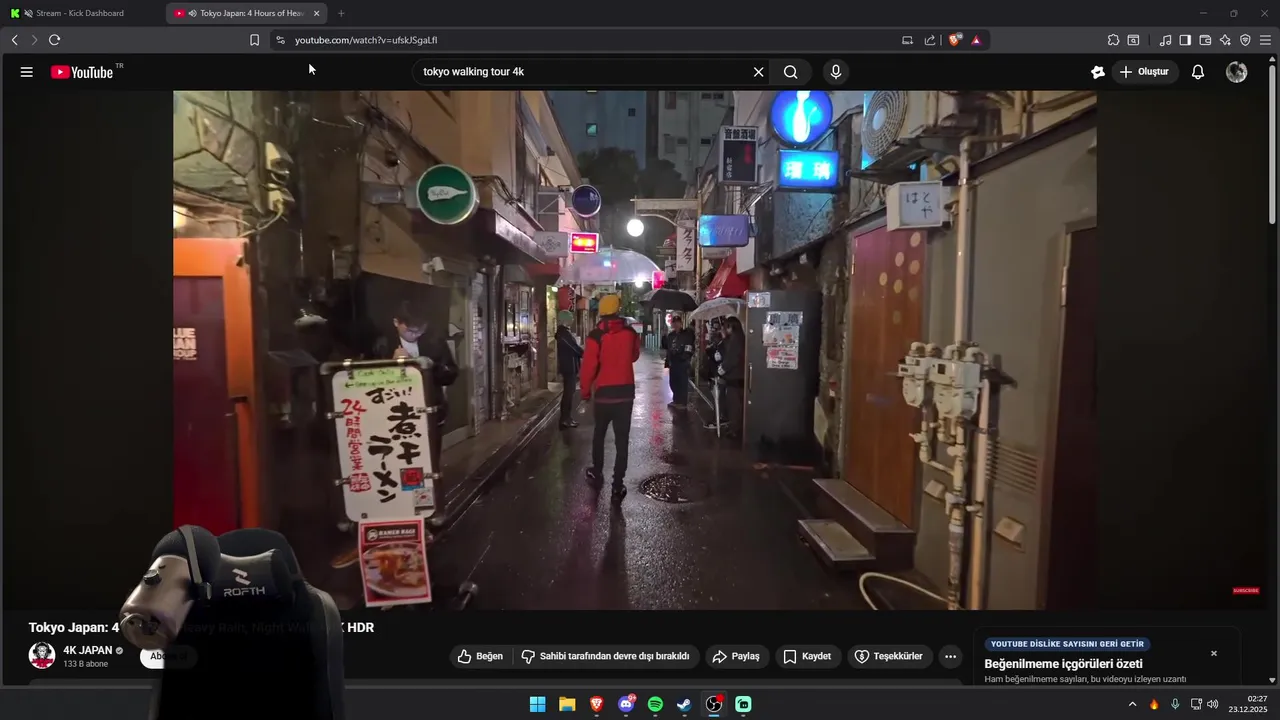
Task: Click the Oluştur create button
Action: tap(1145, 72)
